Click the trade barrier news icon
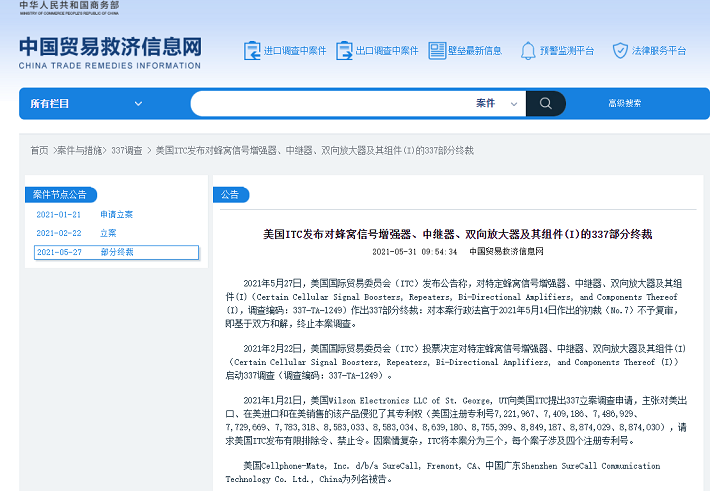 tap(437, 50)
